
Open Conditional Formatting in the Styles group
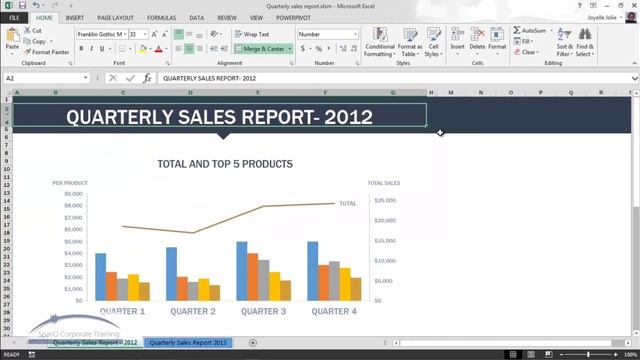click(380, 42)
